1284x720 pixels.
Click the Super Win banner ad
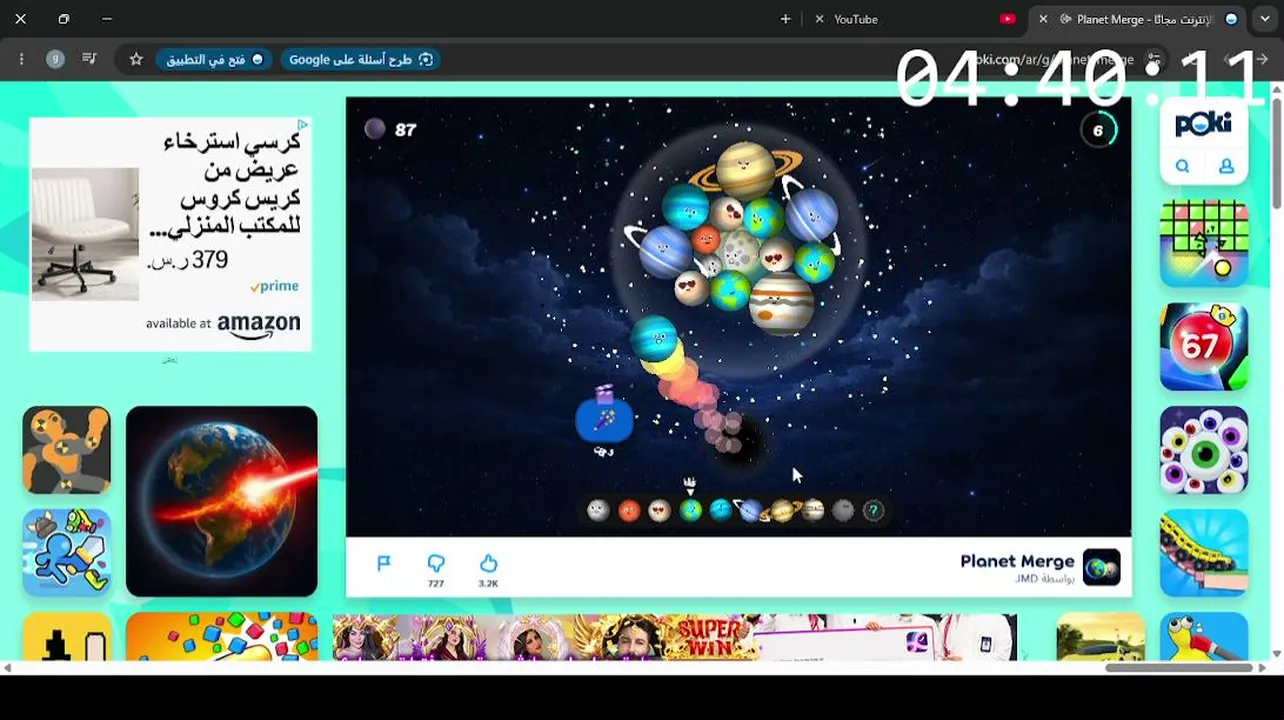coord(675,637)
